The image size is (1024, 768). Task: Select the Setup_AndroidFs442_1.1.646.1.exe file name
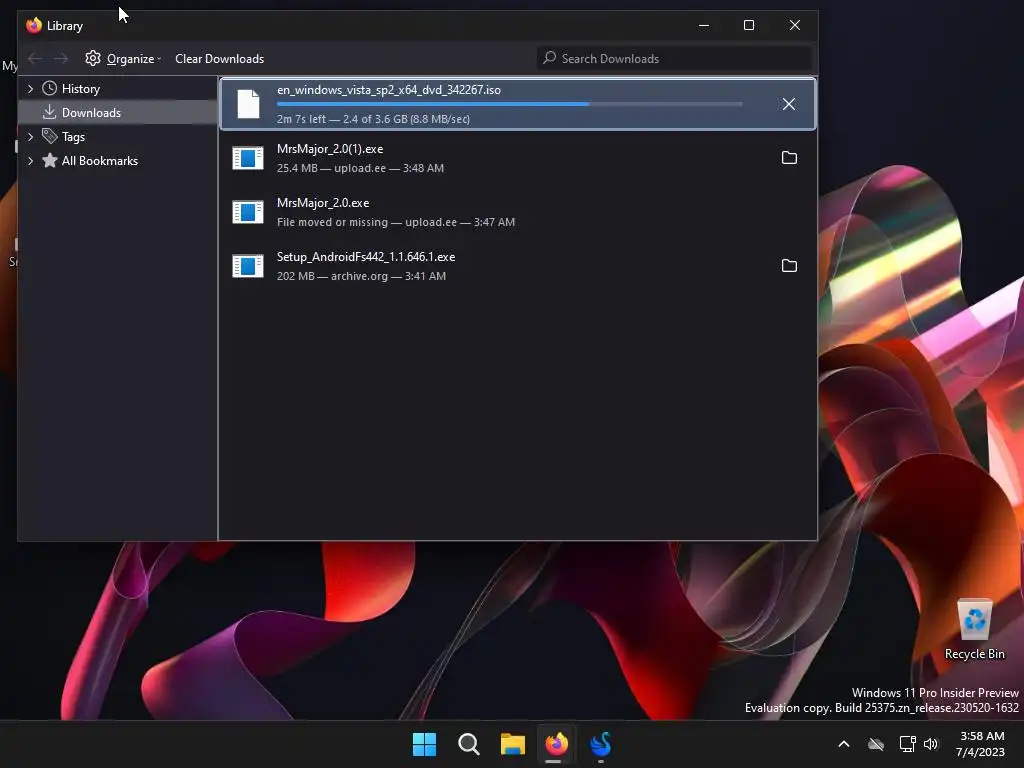pyautogui.click(x=366, y=257)
